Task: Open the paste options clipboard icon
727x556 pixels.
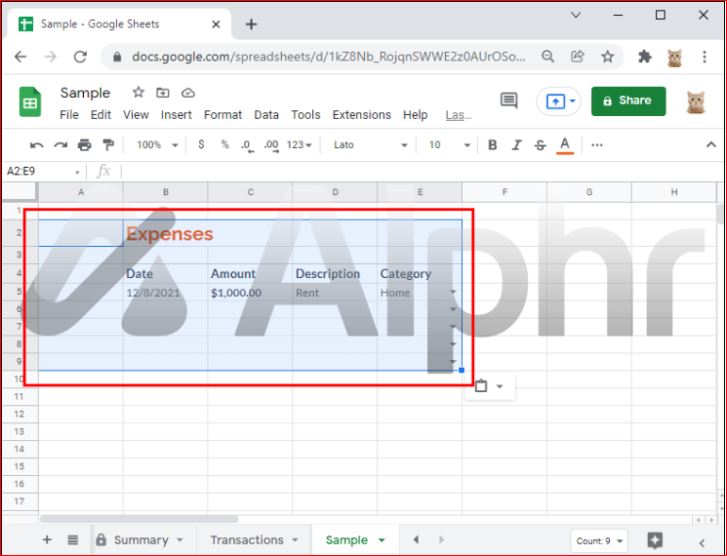Action: [481, 386]
